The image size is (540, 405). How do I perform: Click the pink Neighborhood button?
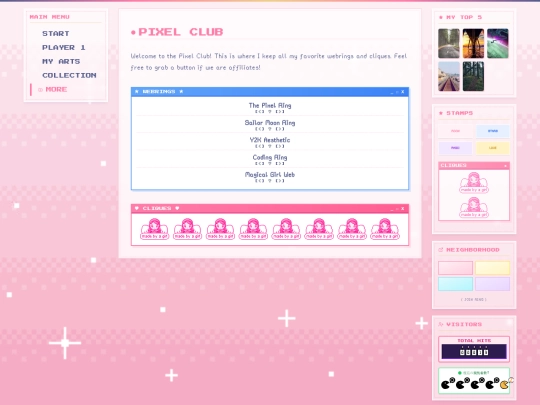pyautogui.click(x=455, y=268)
